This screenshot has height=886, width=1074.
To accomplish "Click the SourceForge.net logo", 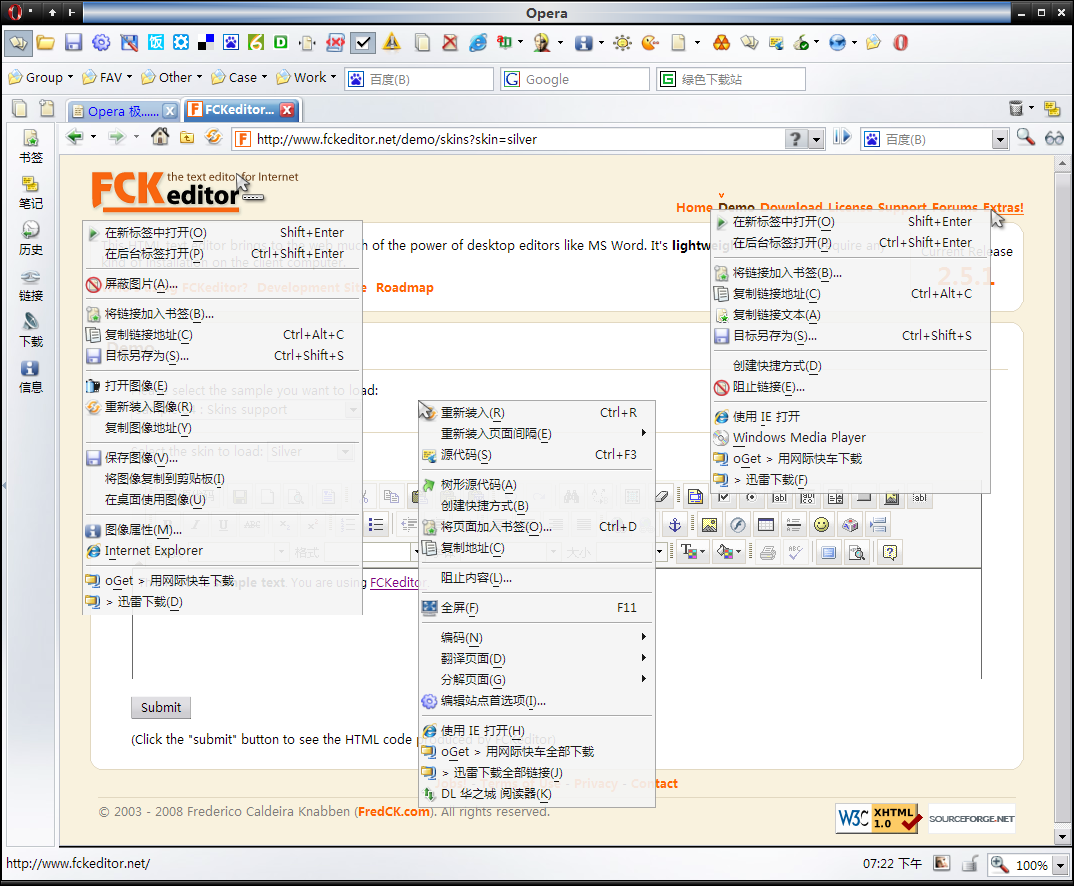I will (971, 818).
